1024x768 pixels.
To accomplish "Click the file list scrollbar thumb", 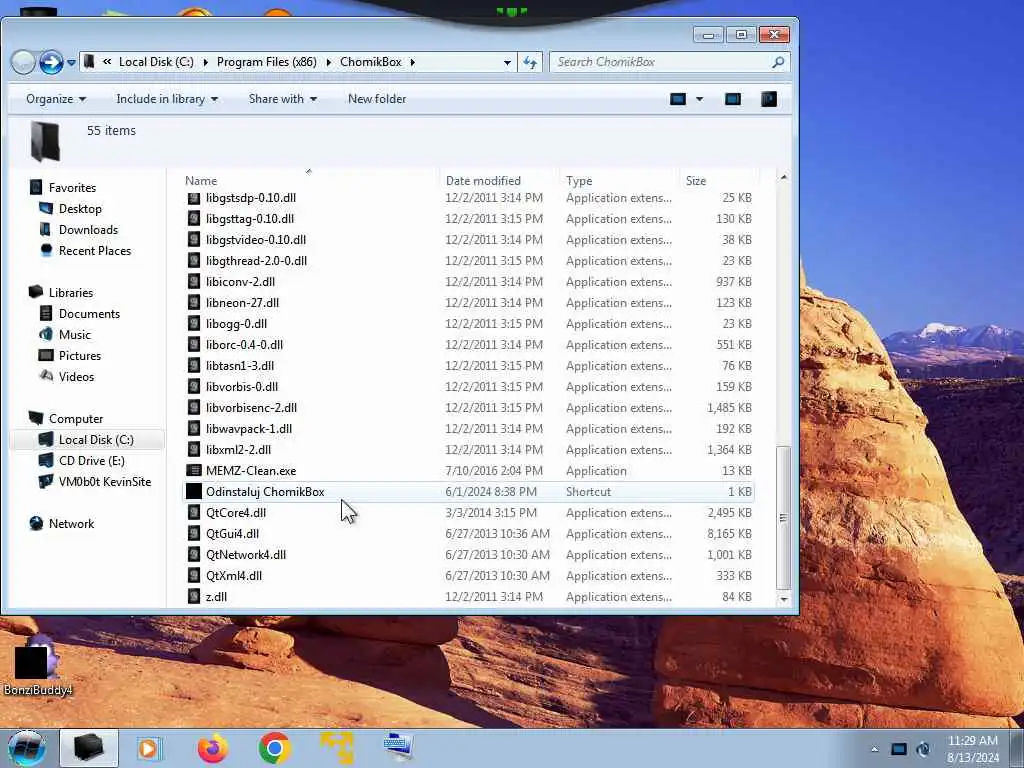I will tap(784, 518).
